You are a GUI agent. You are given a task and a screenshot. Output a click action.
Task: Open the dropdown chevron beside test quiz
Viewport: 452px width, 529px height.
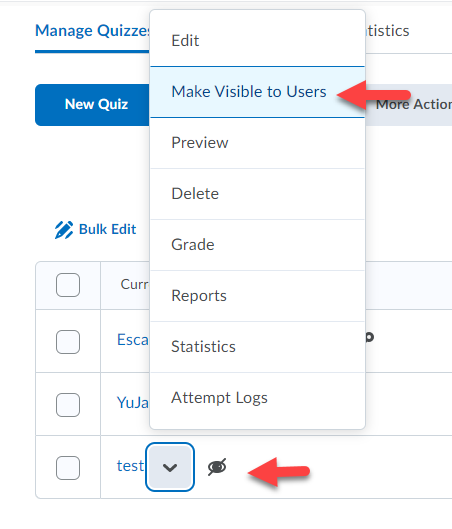point(170,467)
